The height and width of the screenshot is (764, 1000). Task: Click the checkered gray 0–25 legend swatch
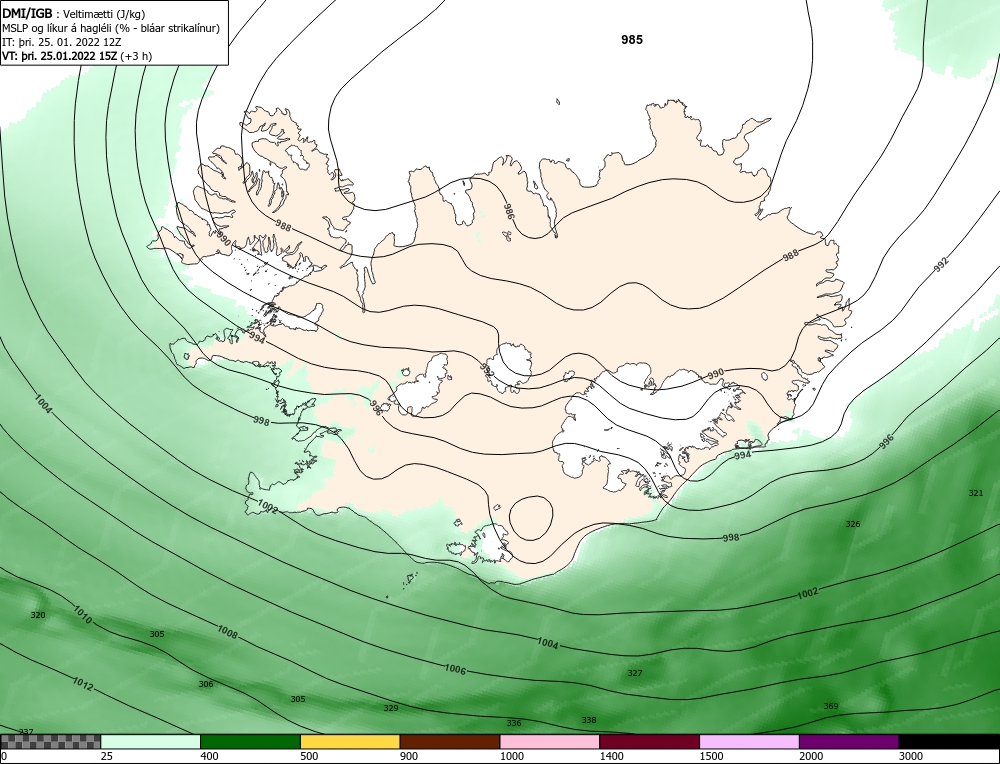(x=50, y=742)
